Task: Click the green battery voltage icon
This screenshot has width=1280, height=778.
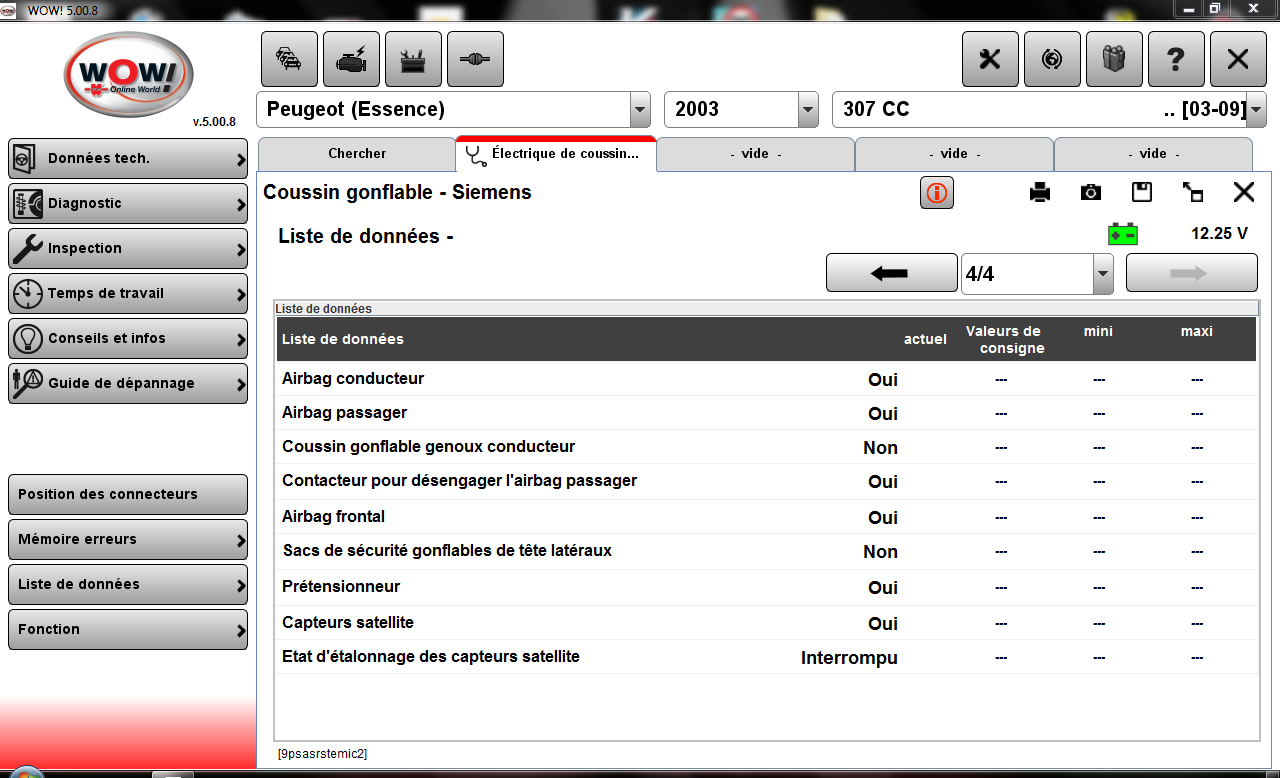Action: point(1123,234)
